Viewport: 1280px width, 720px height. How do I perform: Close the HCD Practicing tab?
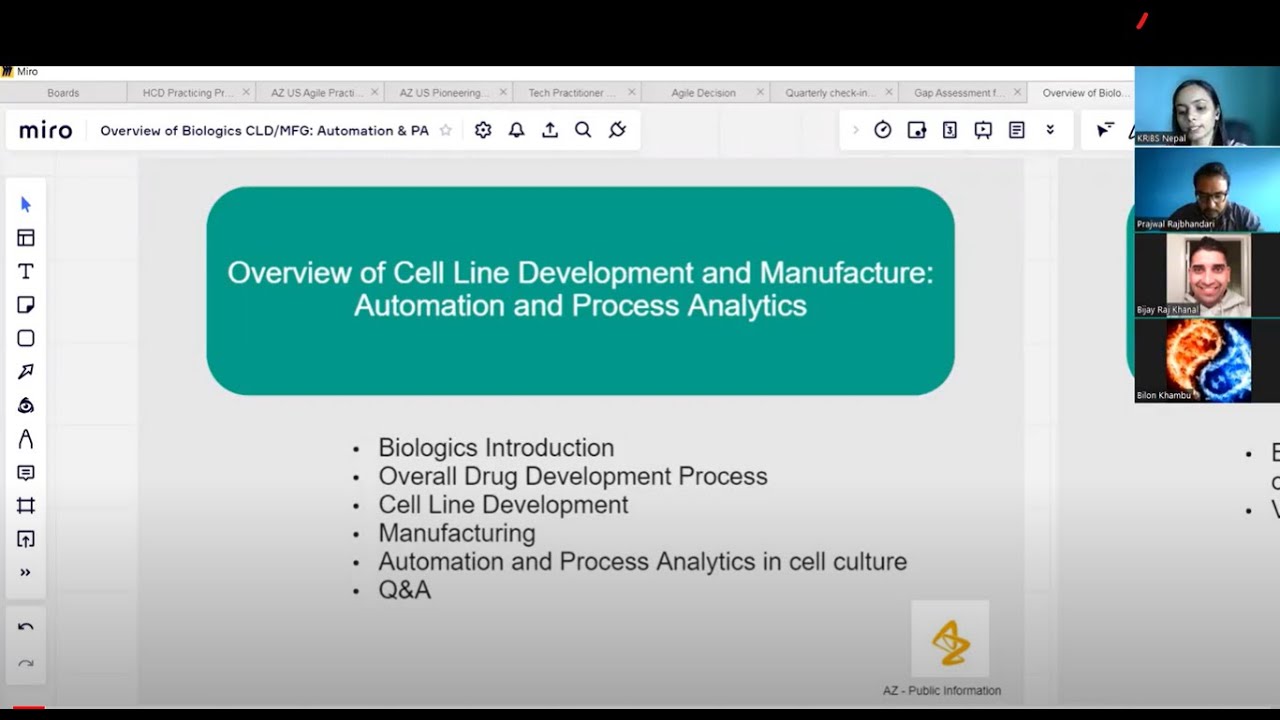coord(246,93)
